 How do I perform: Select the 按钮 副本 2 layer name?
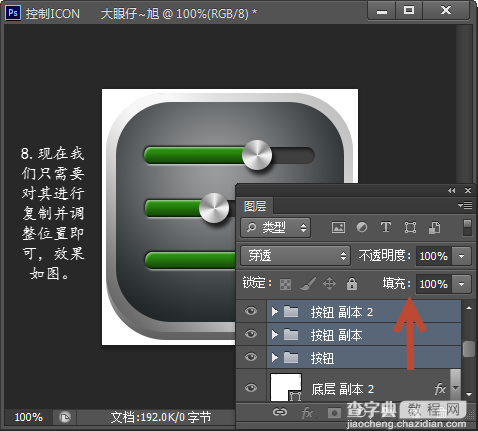pos(342,312)
